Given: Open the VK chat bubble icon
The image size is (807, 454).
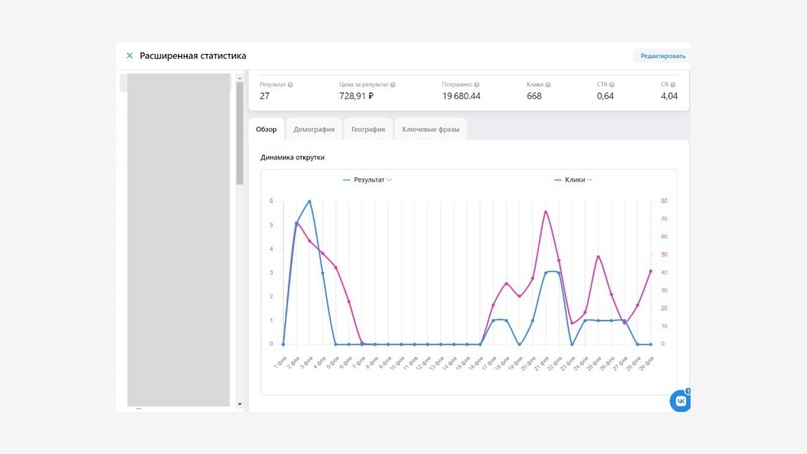Looking at the screenshot, I should 680,401.
